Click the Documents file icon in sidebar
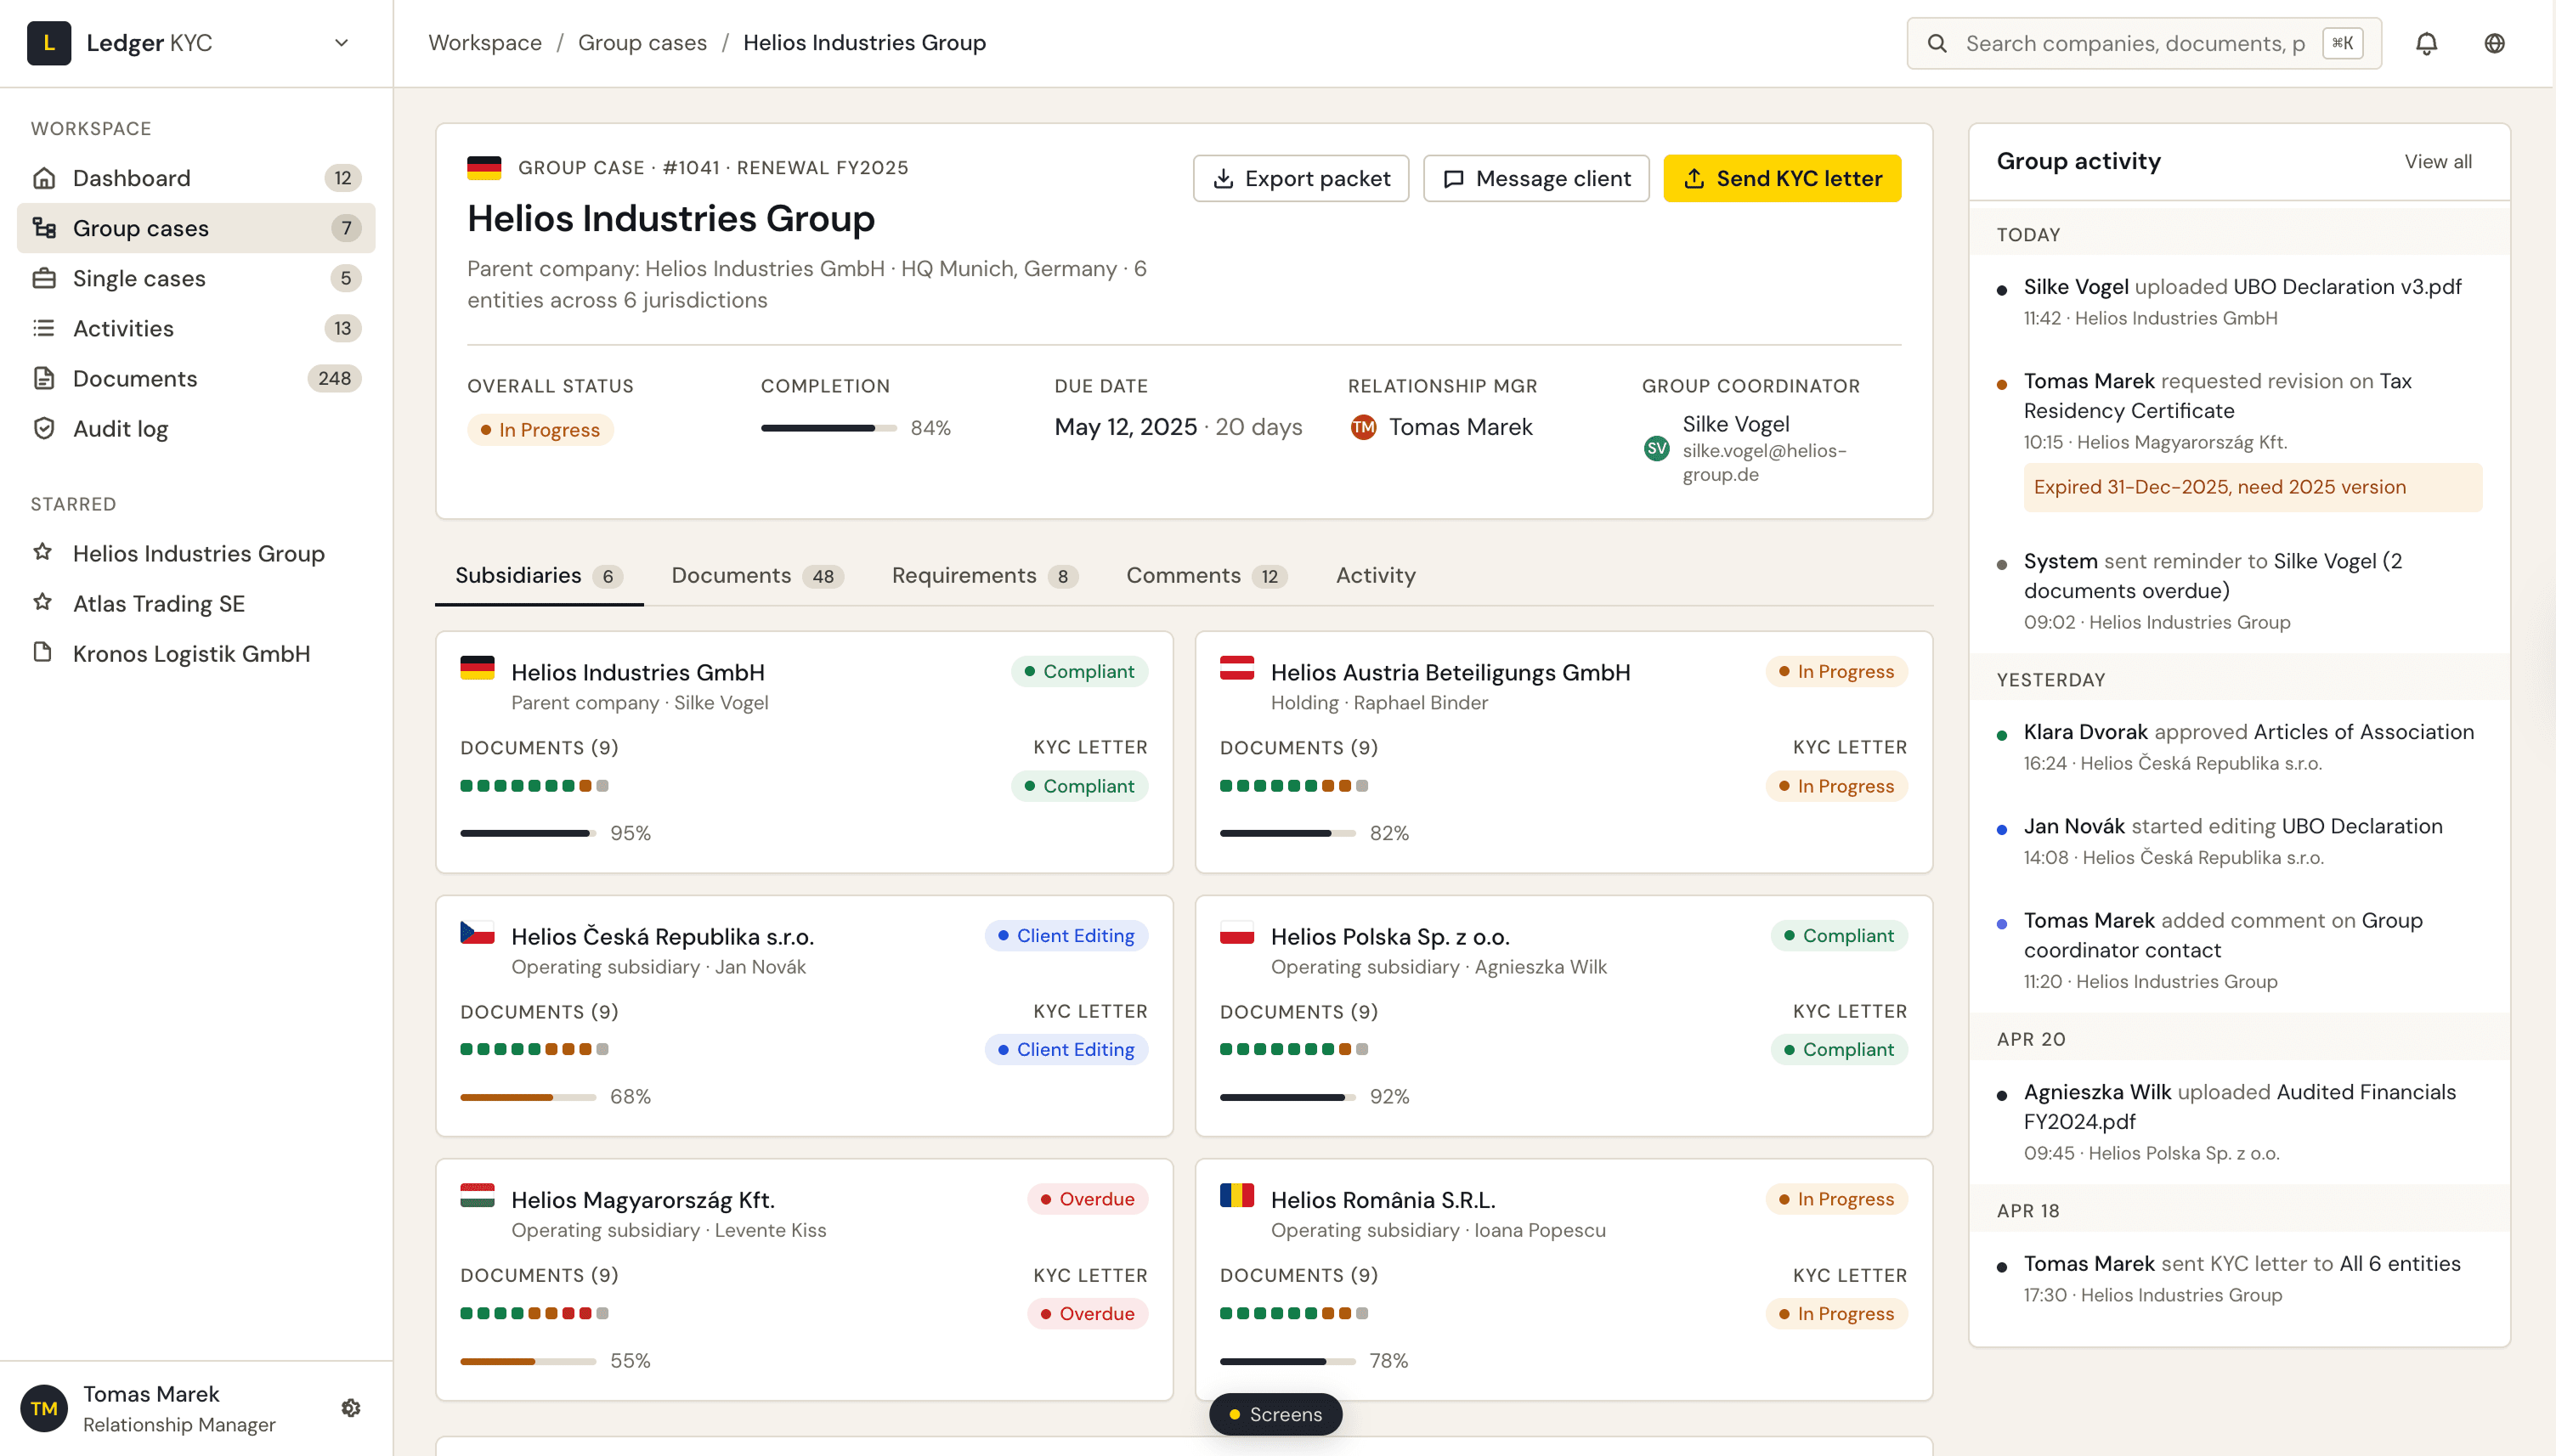Viewport: 2556px width, 1456px height. pos(44,379)
